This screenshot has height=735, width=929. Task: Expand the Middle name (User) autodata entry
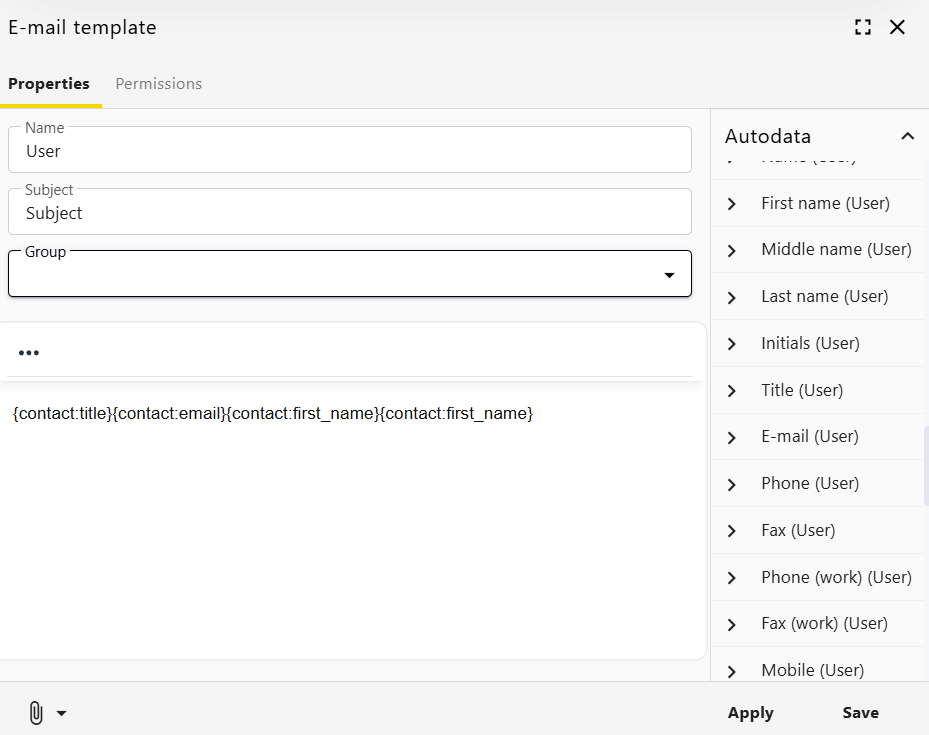click(x=731, y=249)
